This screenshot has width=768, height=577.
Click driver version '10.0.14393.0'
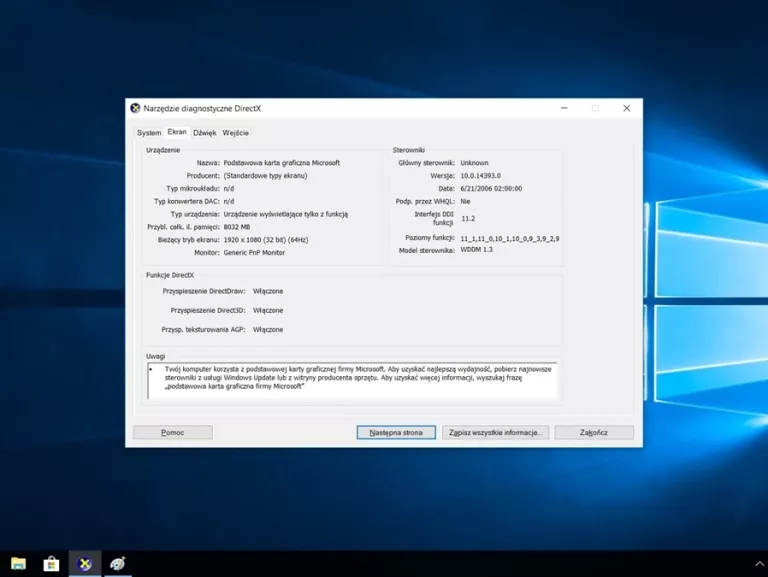[480, 175]
